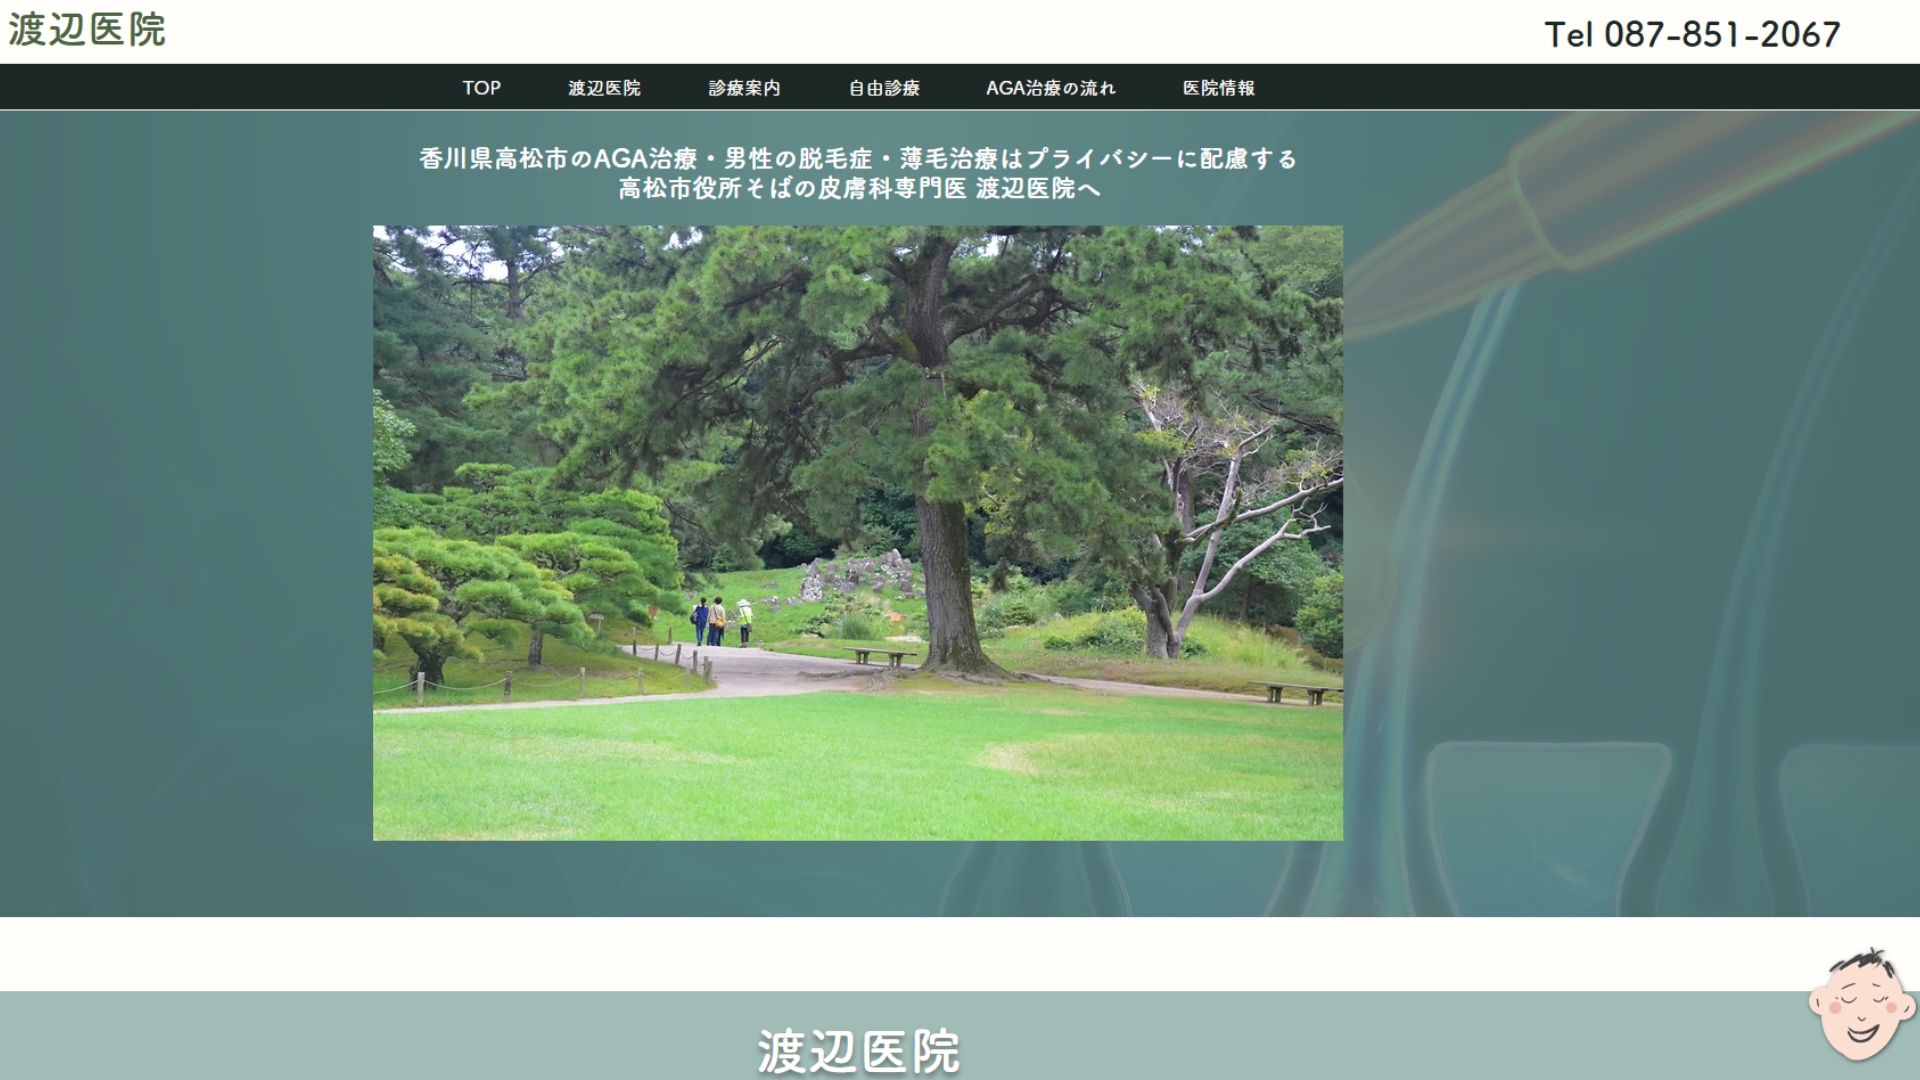The height and width of the screenshot is (1080, 1920).
Task: Open the 診療案内 page from the navigation
Action: [744, 88]
